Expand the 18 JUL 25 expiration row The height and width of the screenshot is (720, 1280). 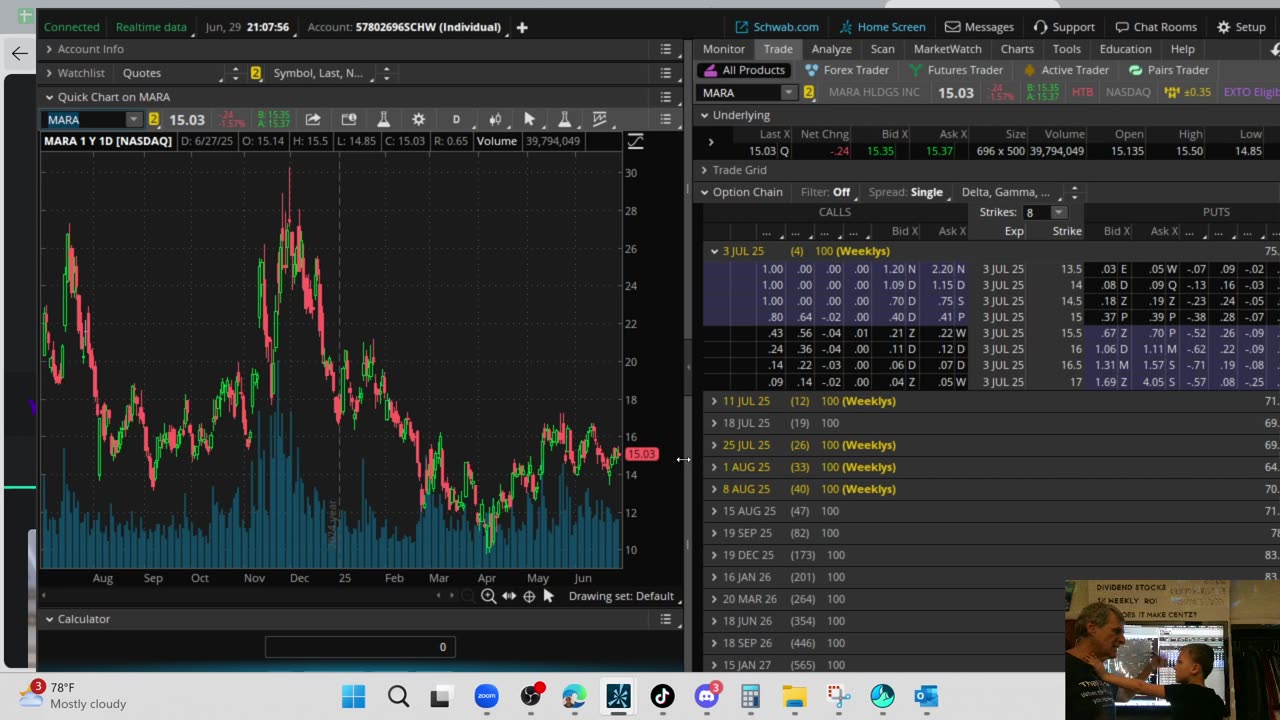(x=714, y=423)
